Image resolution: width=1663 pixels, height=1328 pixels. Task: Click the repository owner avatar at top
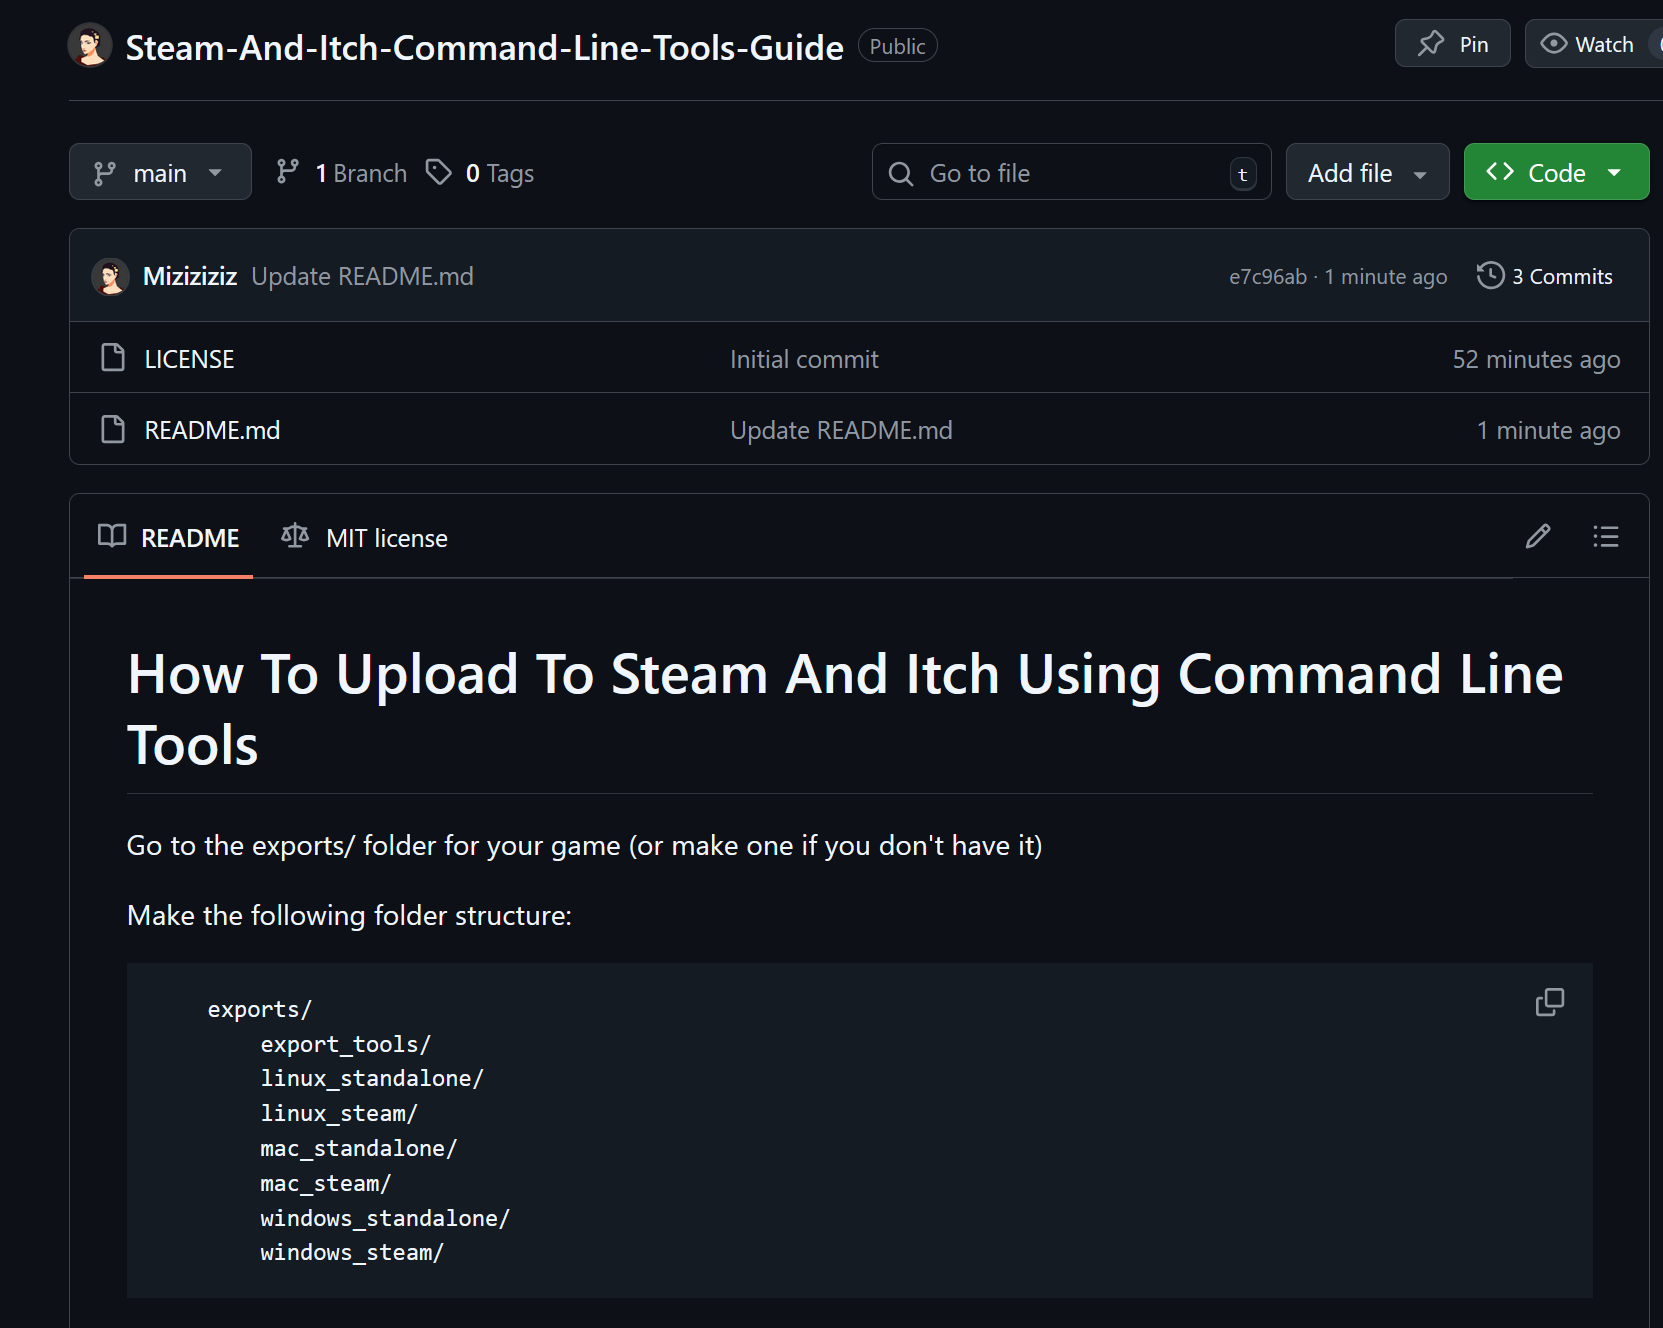click(x=90, y=46)
